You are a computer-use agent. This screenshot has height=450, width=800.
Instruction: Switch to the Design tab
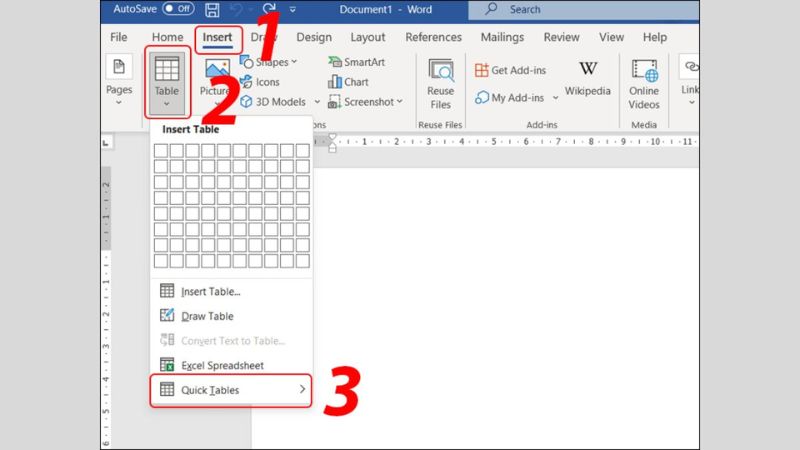[314, 37]
